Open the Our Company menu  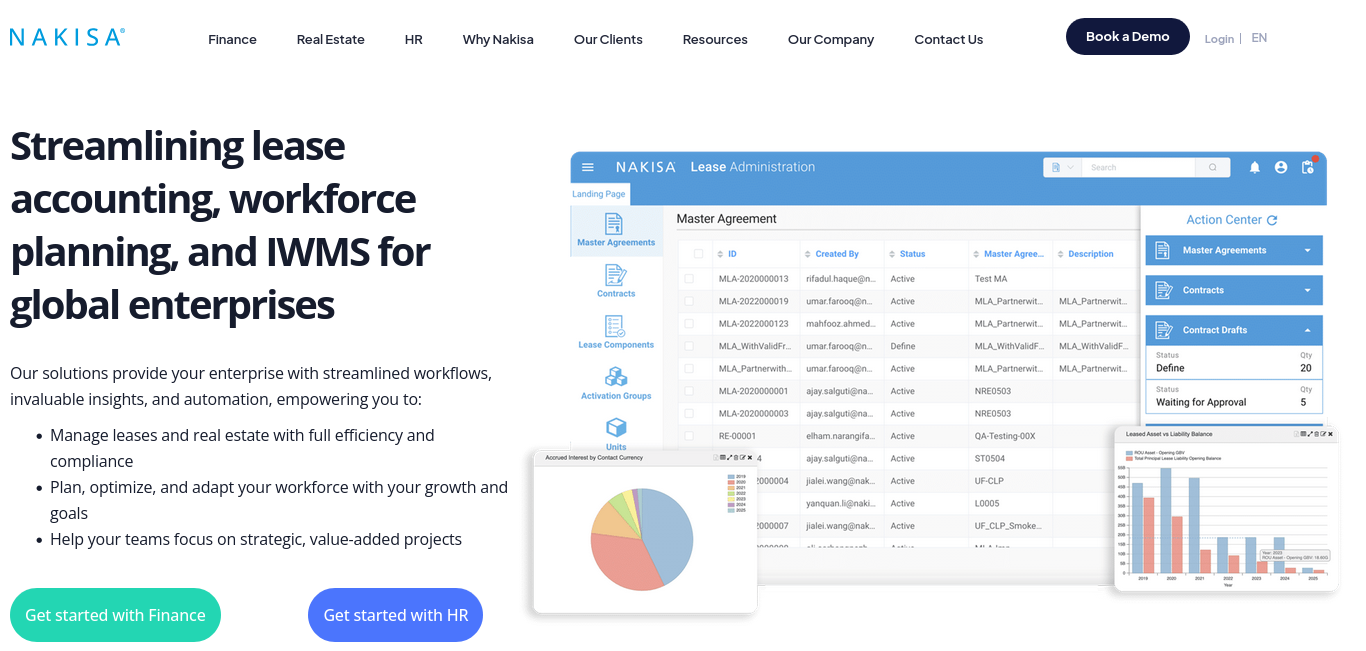831,40
